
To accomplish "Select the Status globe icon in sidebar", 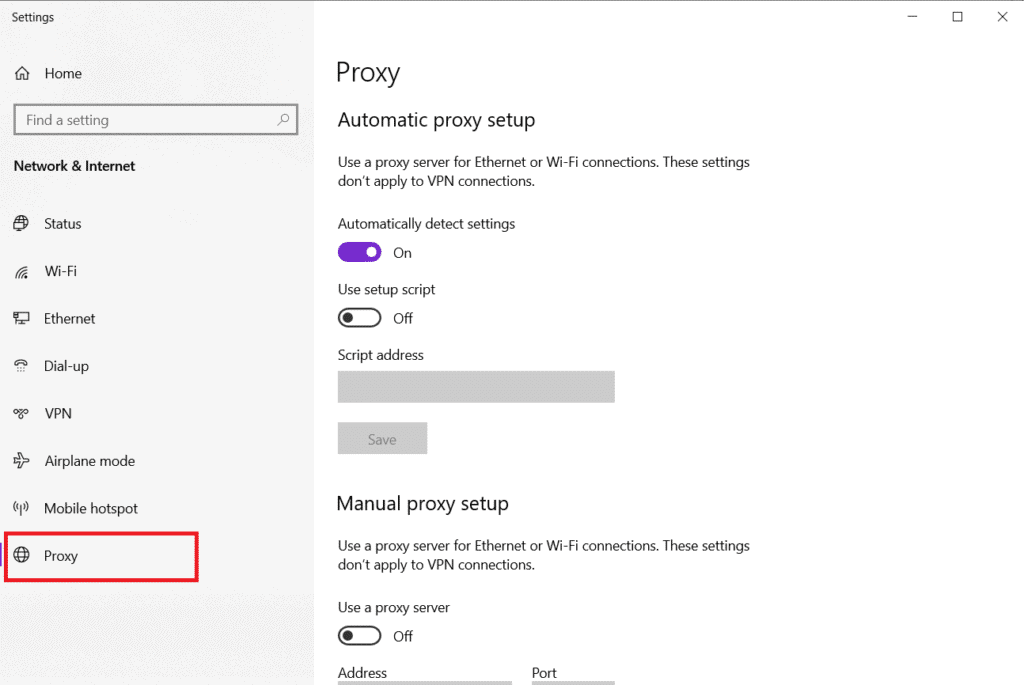I will pos(22,223).
